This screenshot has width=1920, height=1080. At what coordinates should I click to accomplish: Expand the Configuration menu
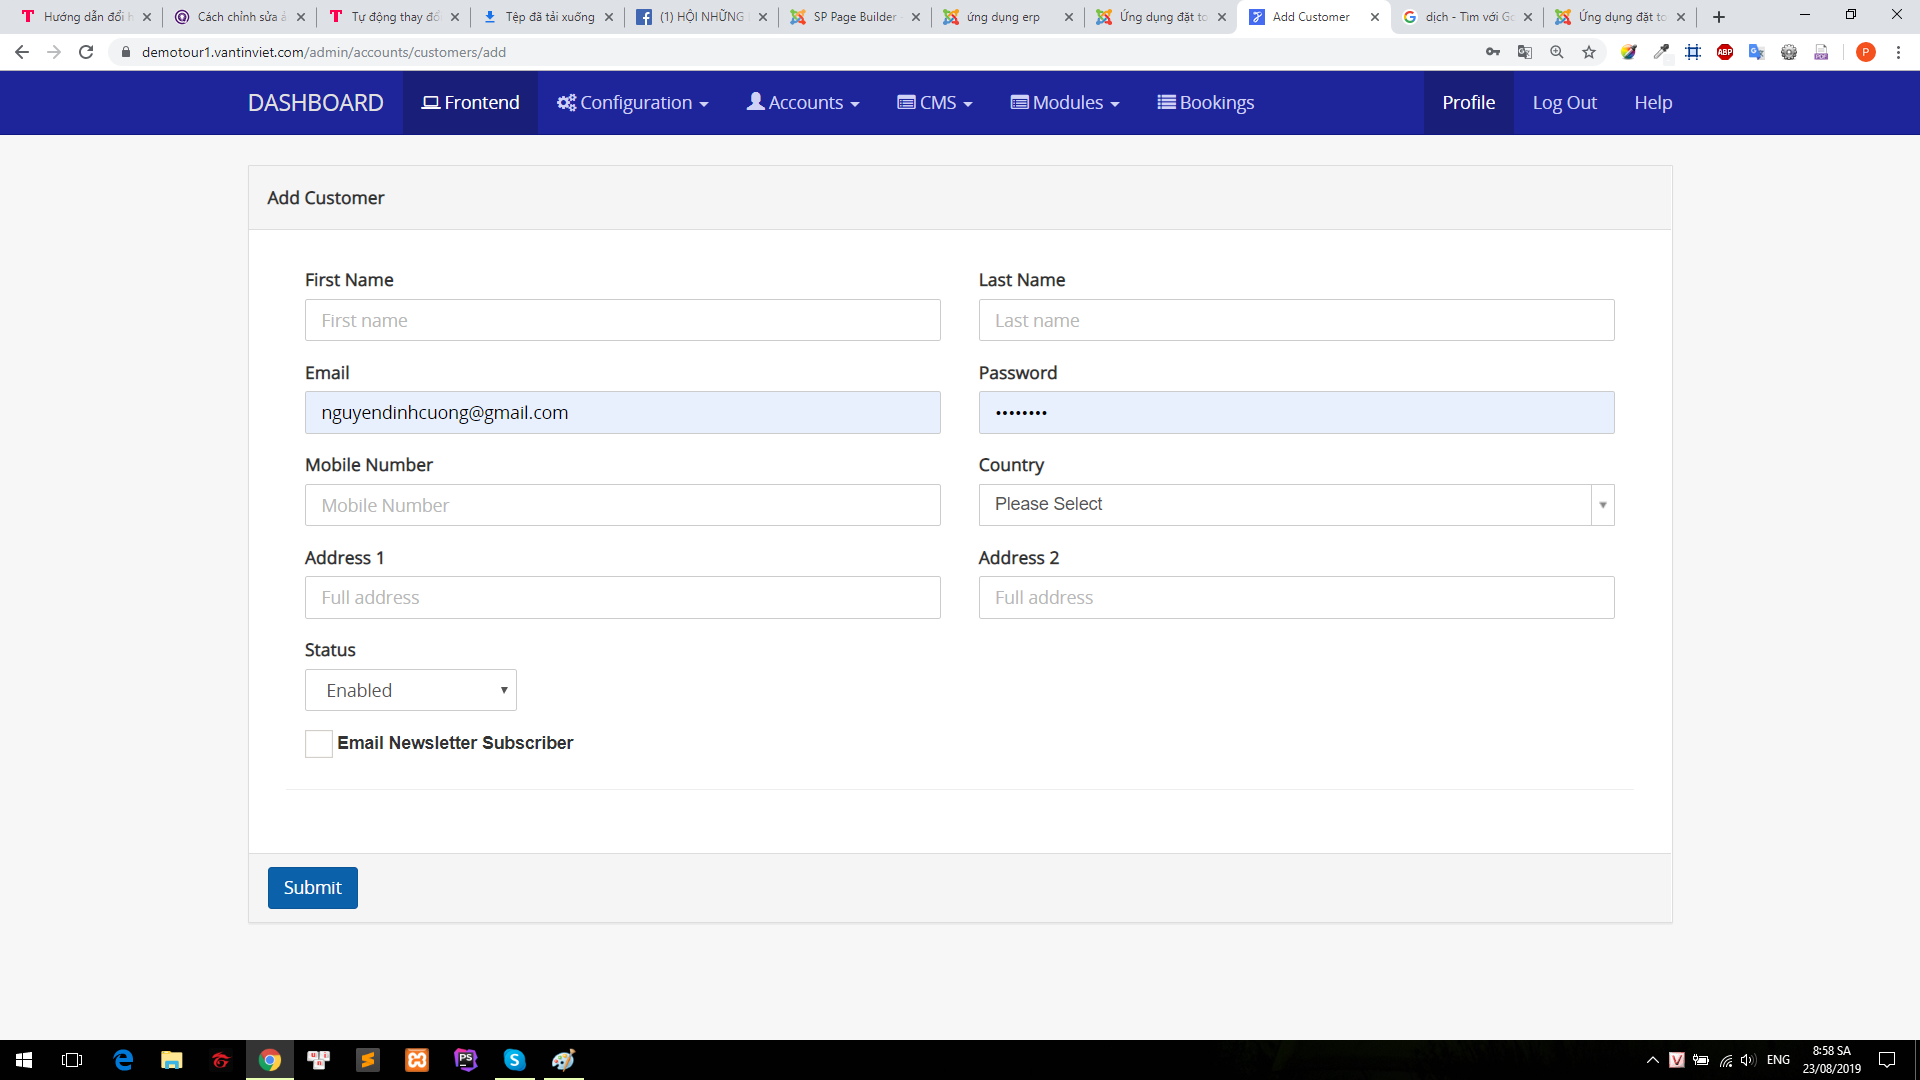(x=633, y=103)
